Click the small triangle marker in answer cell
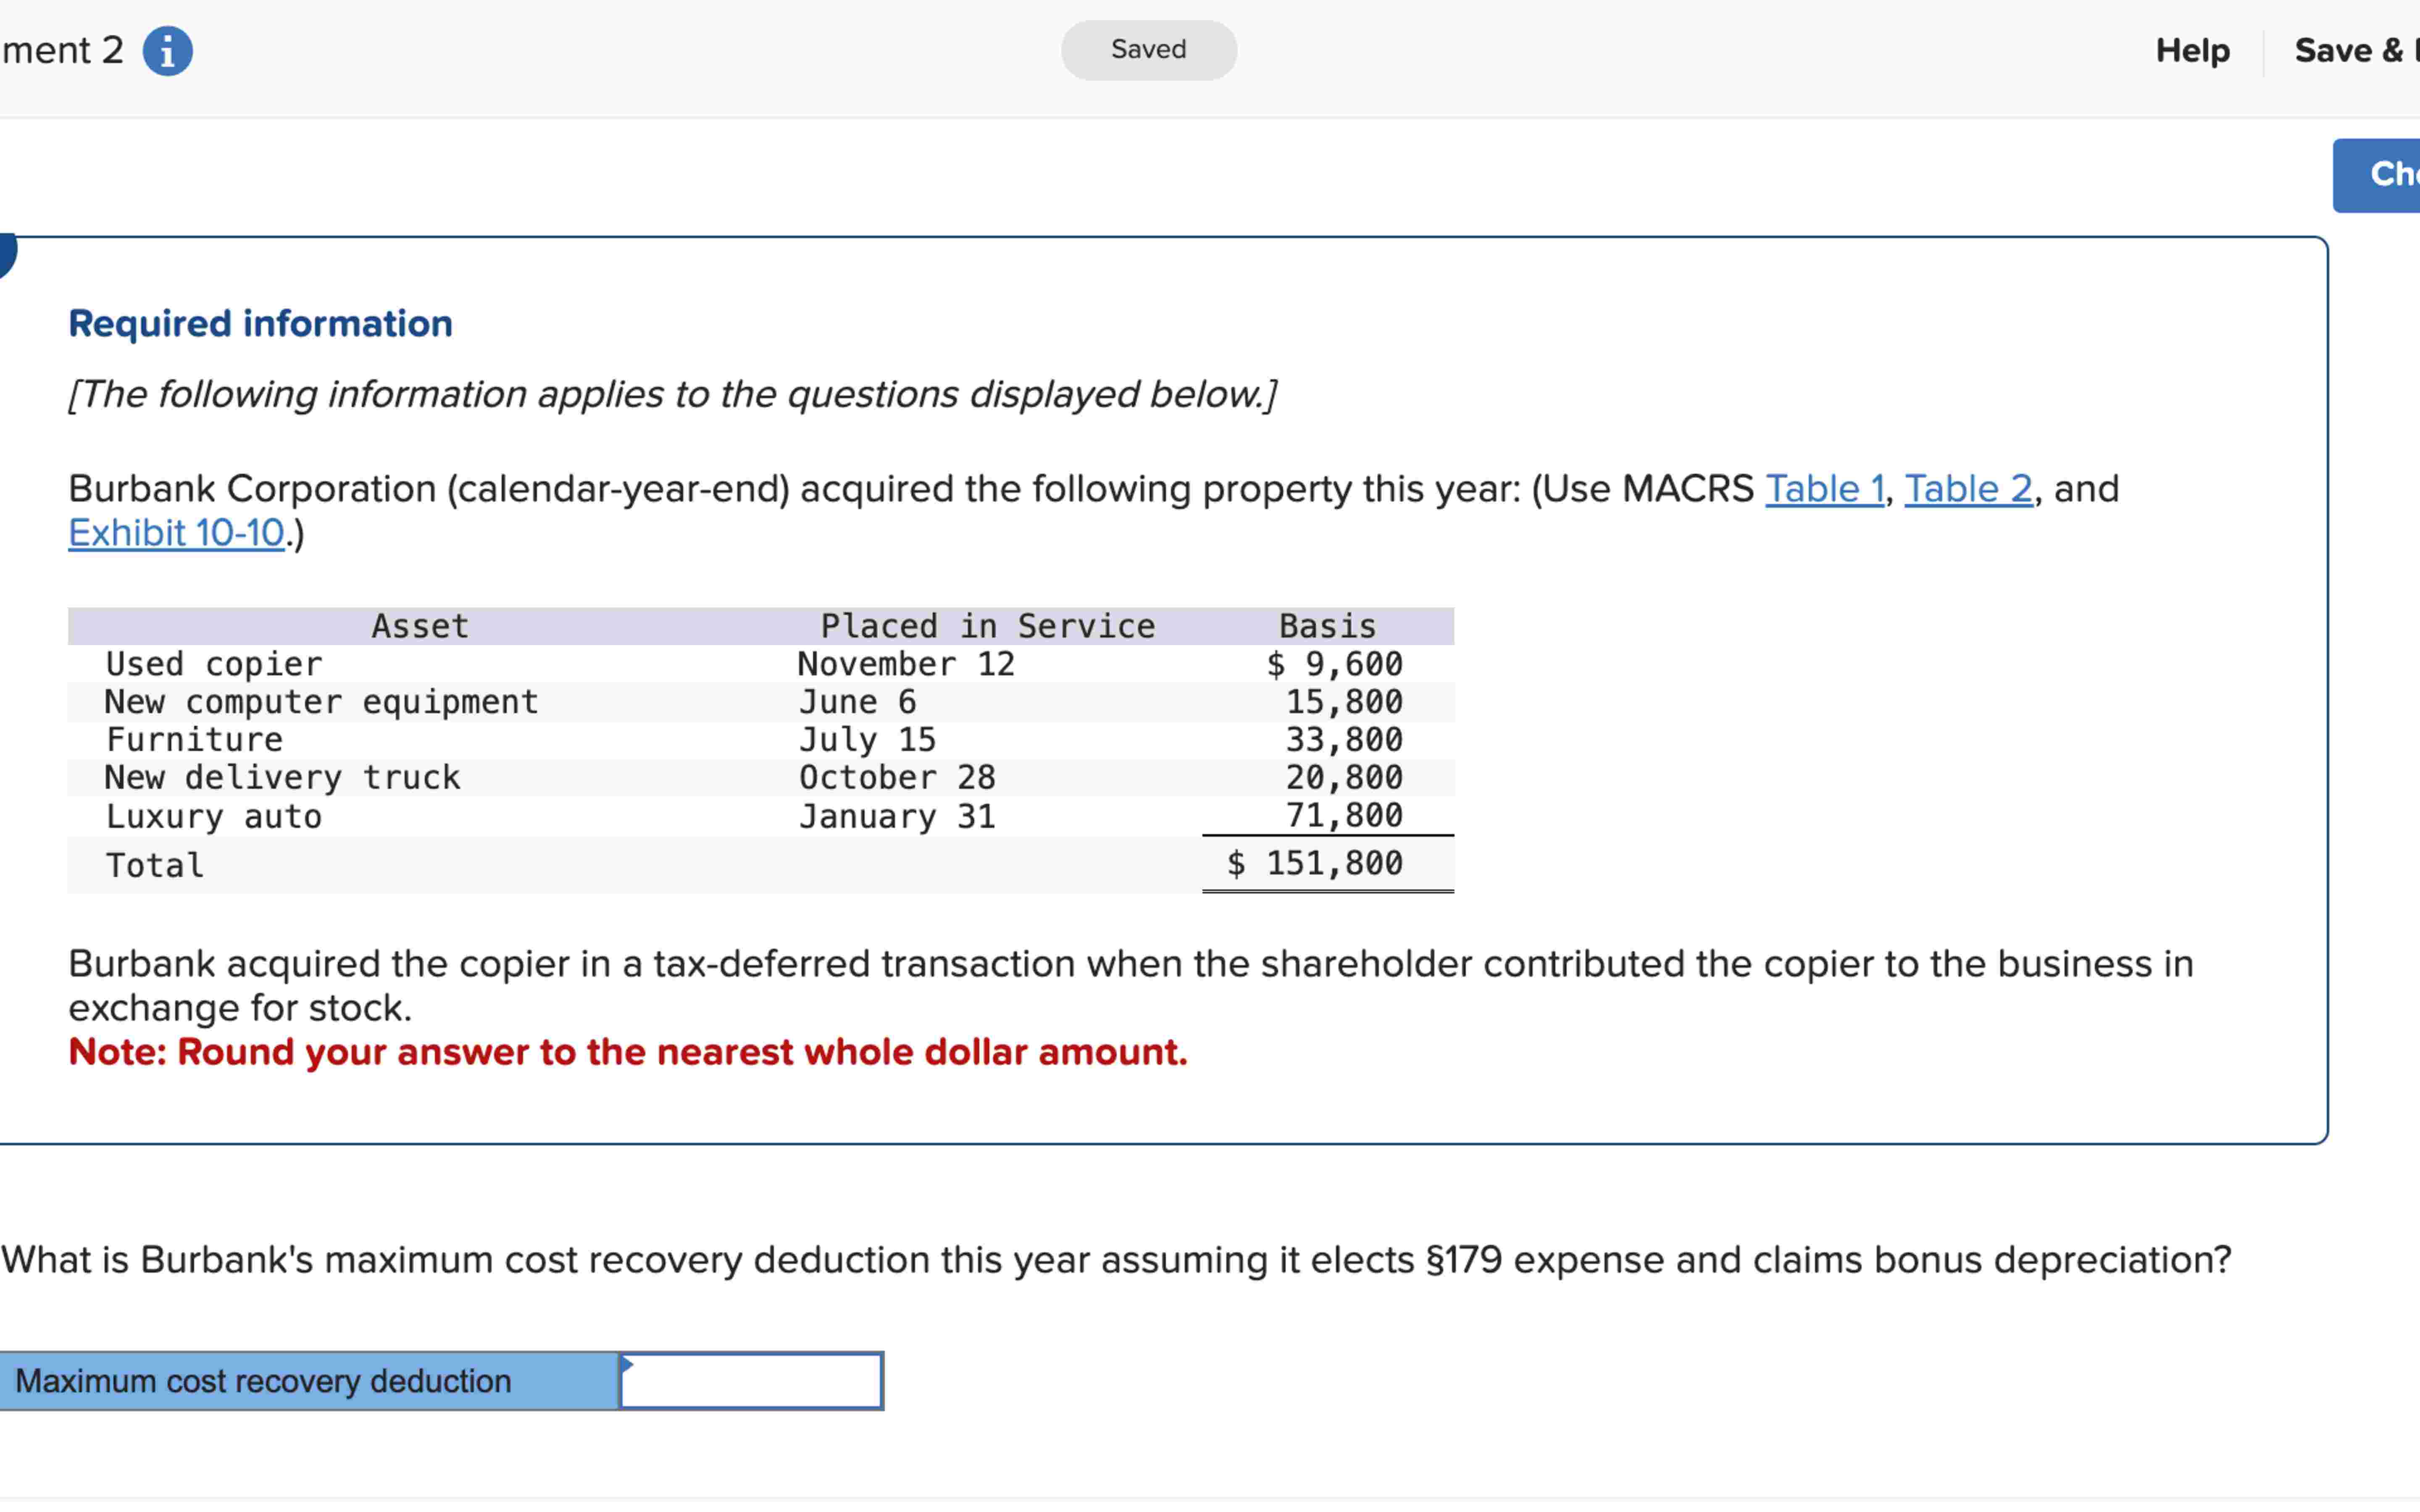Viewport: 2420px width, 1512px height. tap(627, 1364)
